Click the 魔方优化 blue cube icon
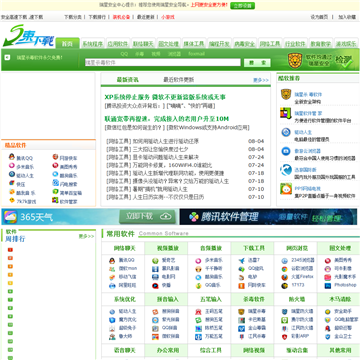 pyautogui.click(x=112, y=320)
